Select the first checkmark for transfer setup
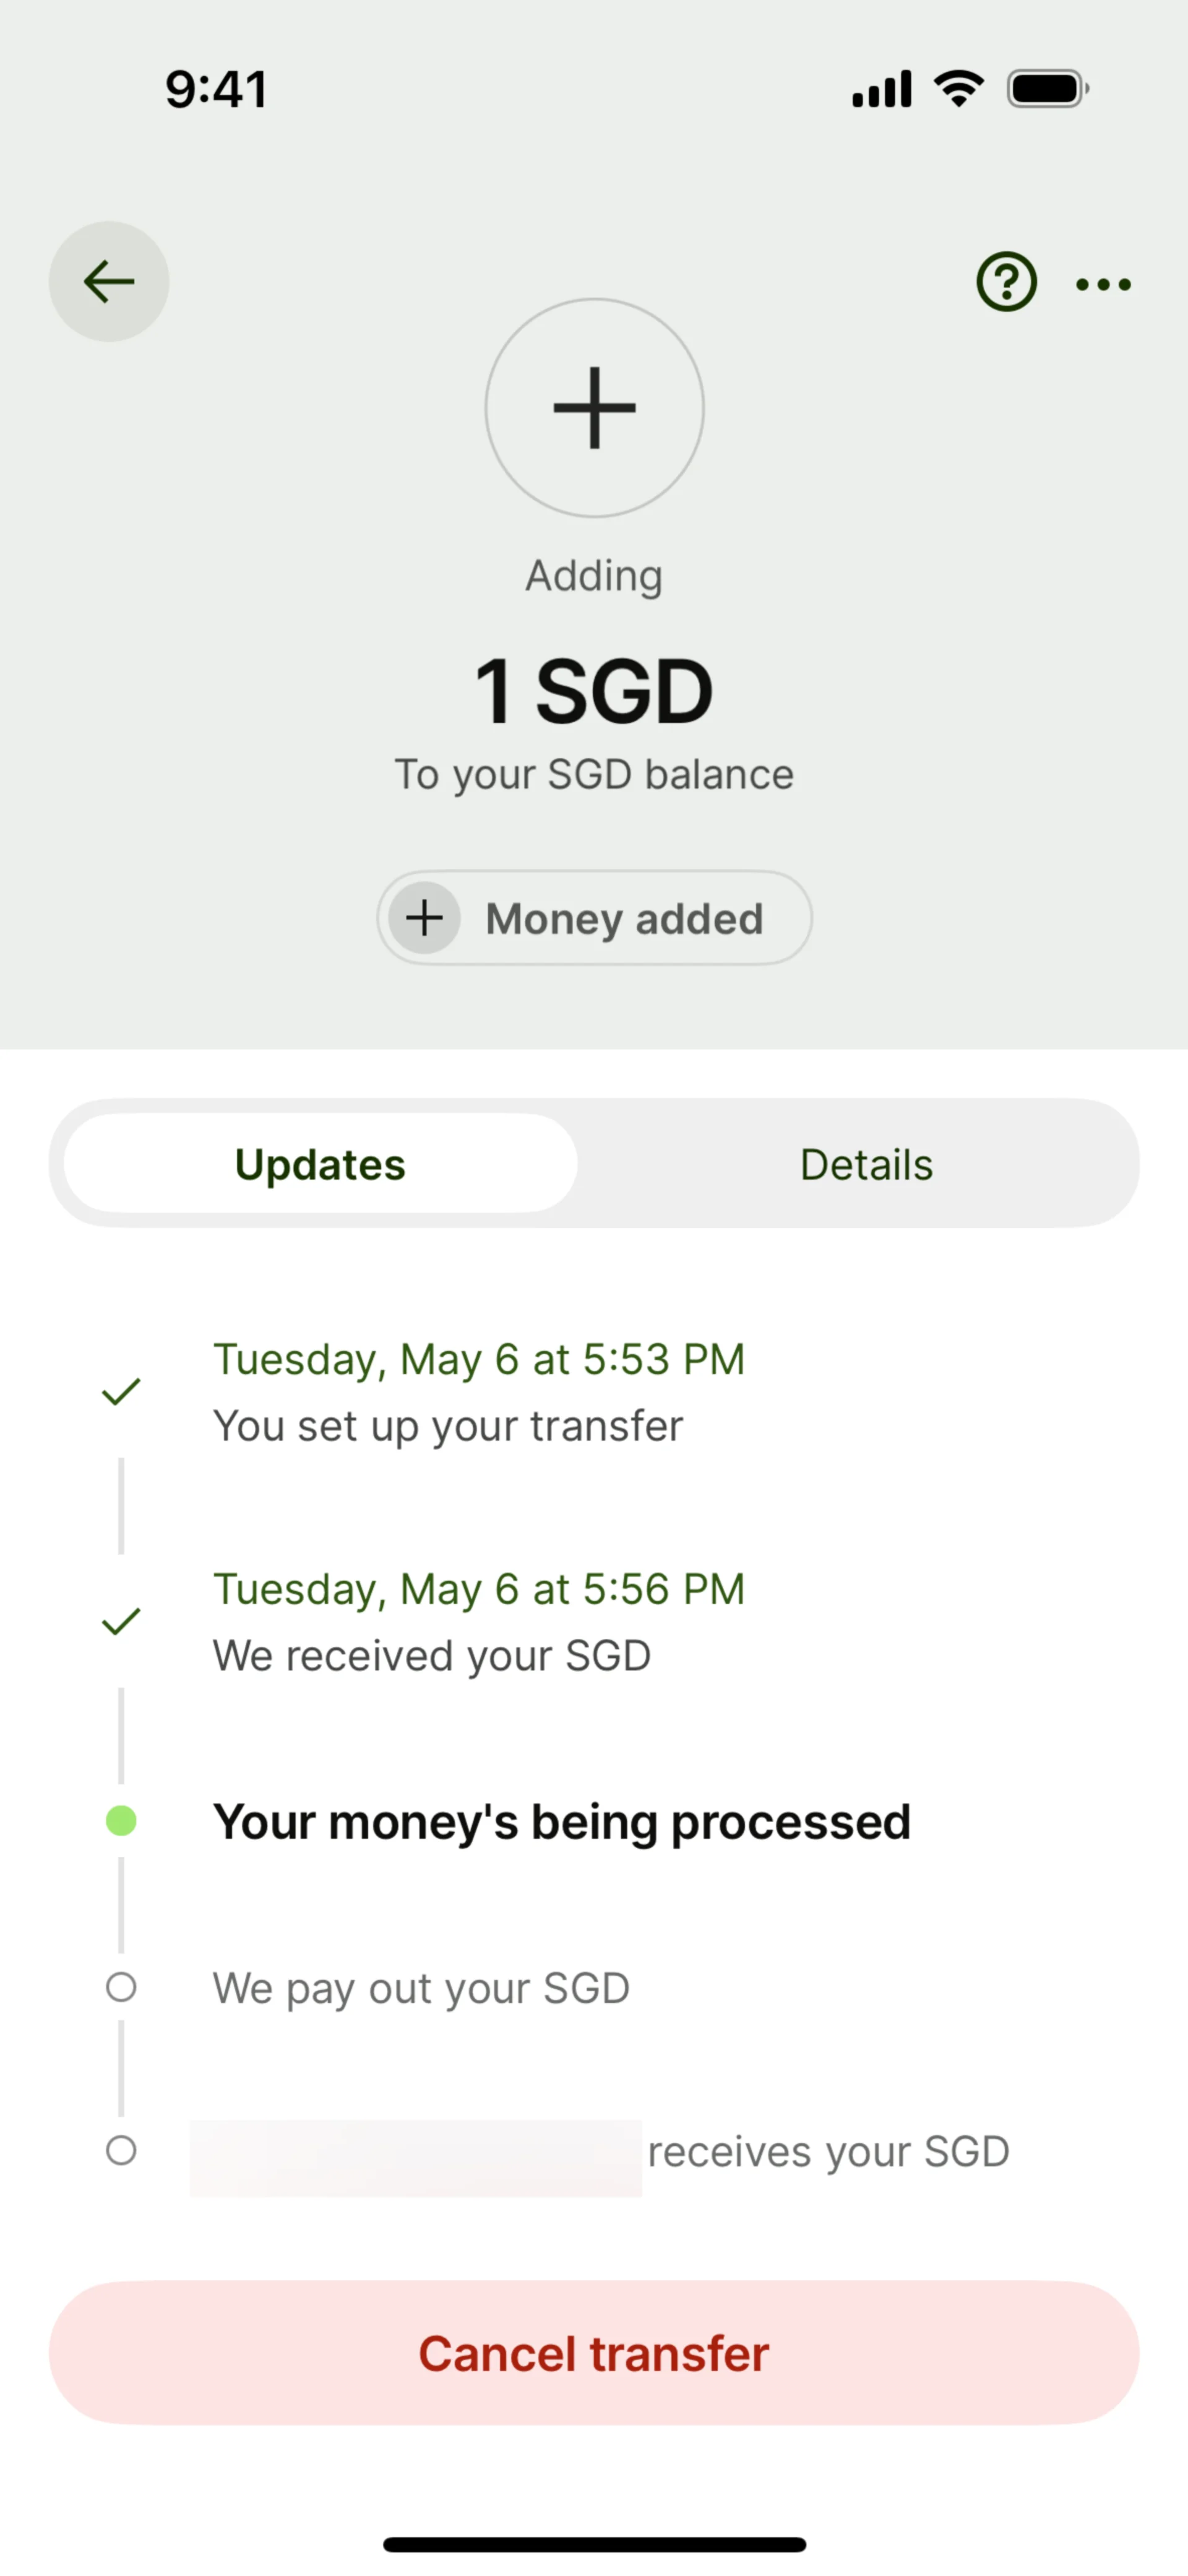Image resolution: width=1188 pixels, height=2576 pixels. [121, 1391]
